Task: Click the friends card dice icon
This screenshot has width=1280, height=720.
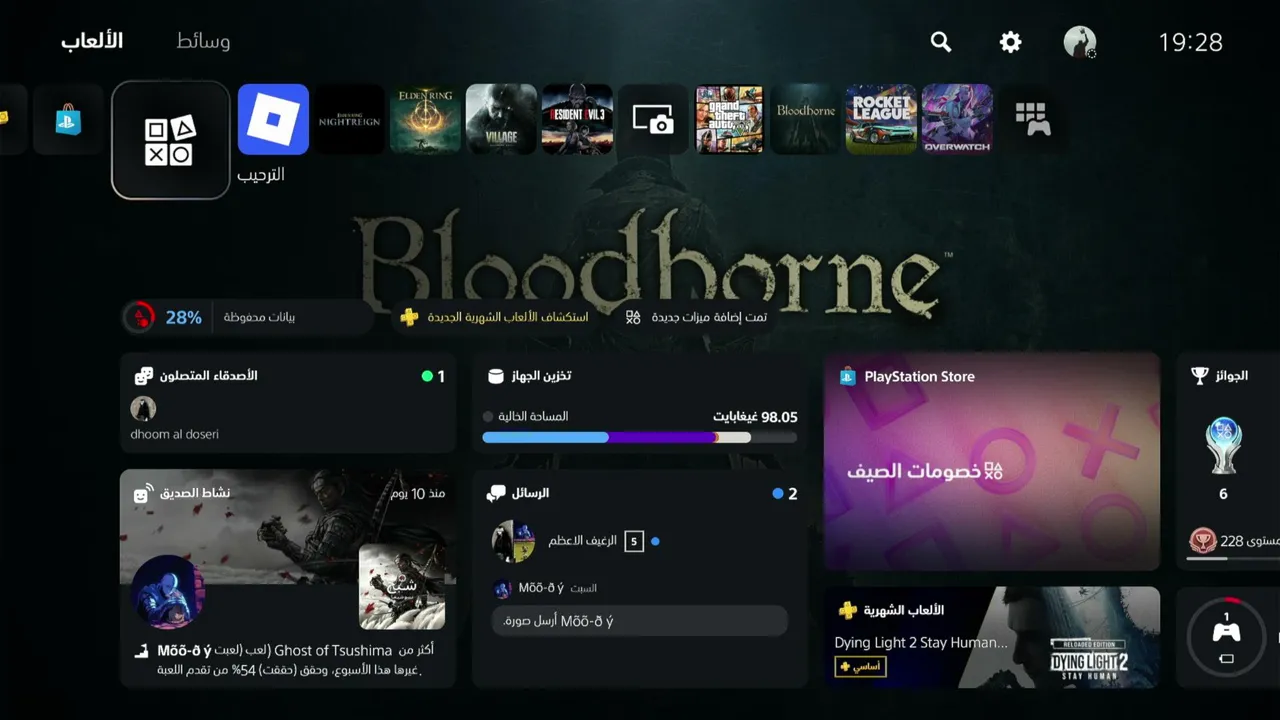Action: [144, 376]
